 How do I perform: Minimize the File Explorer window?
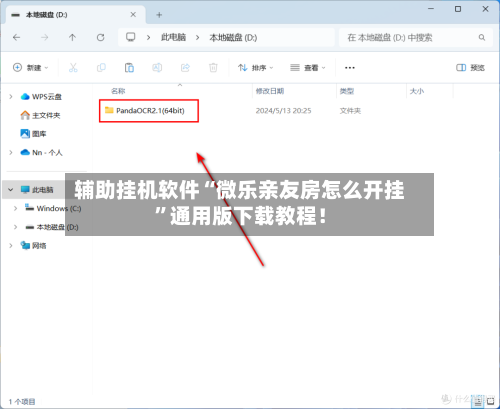click(x=431, y=9)
